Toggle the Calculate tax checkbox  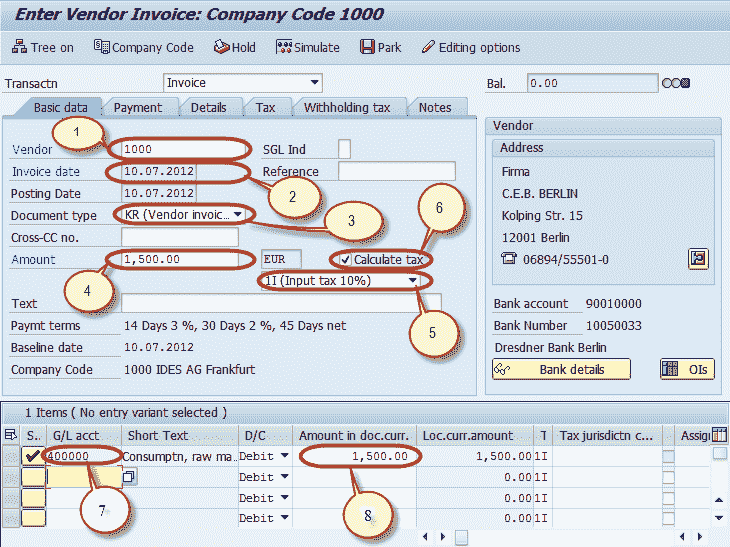345,259
